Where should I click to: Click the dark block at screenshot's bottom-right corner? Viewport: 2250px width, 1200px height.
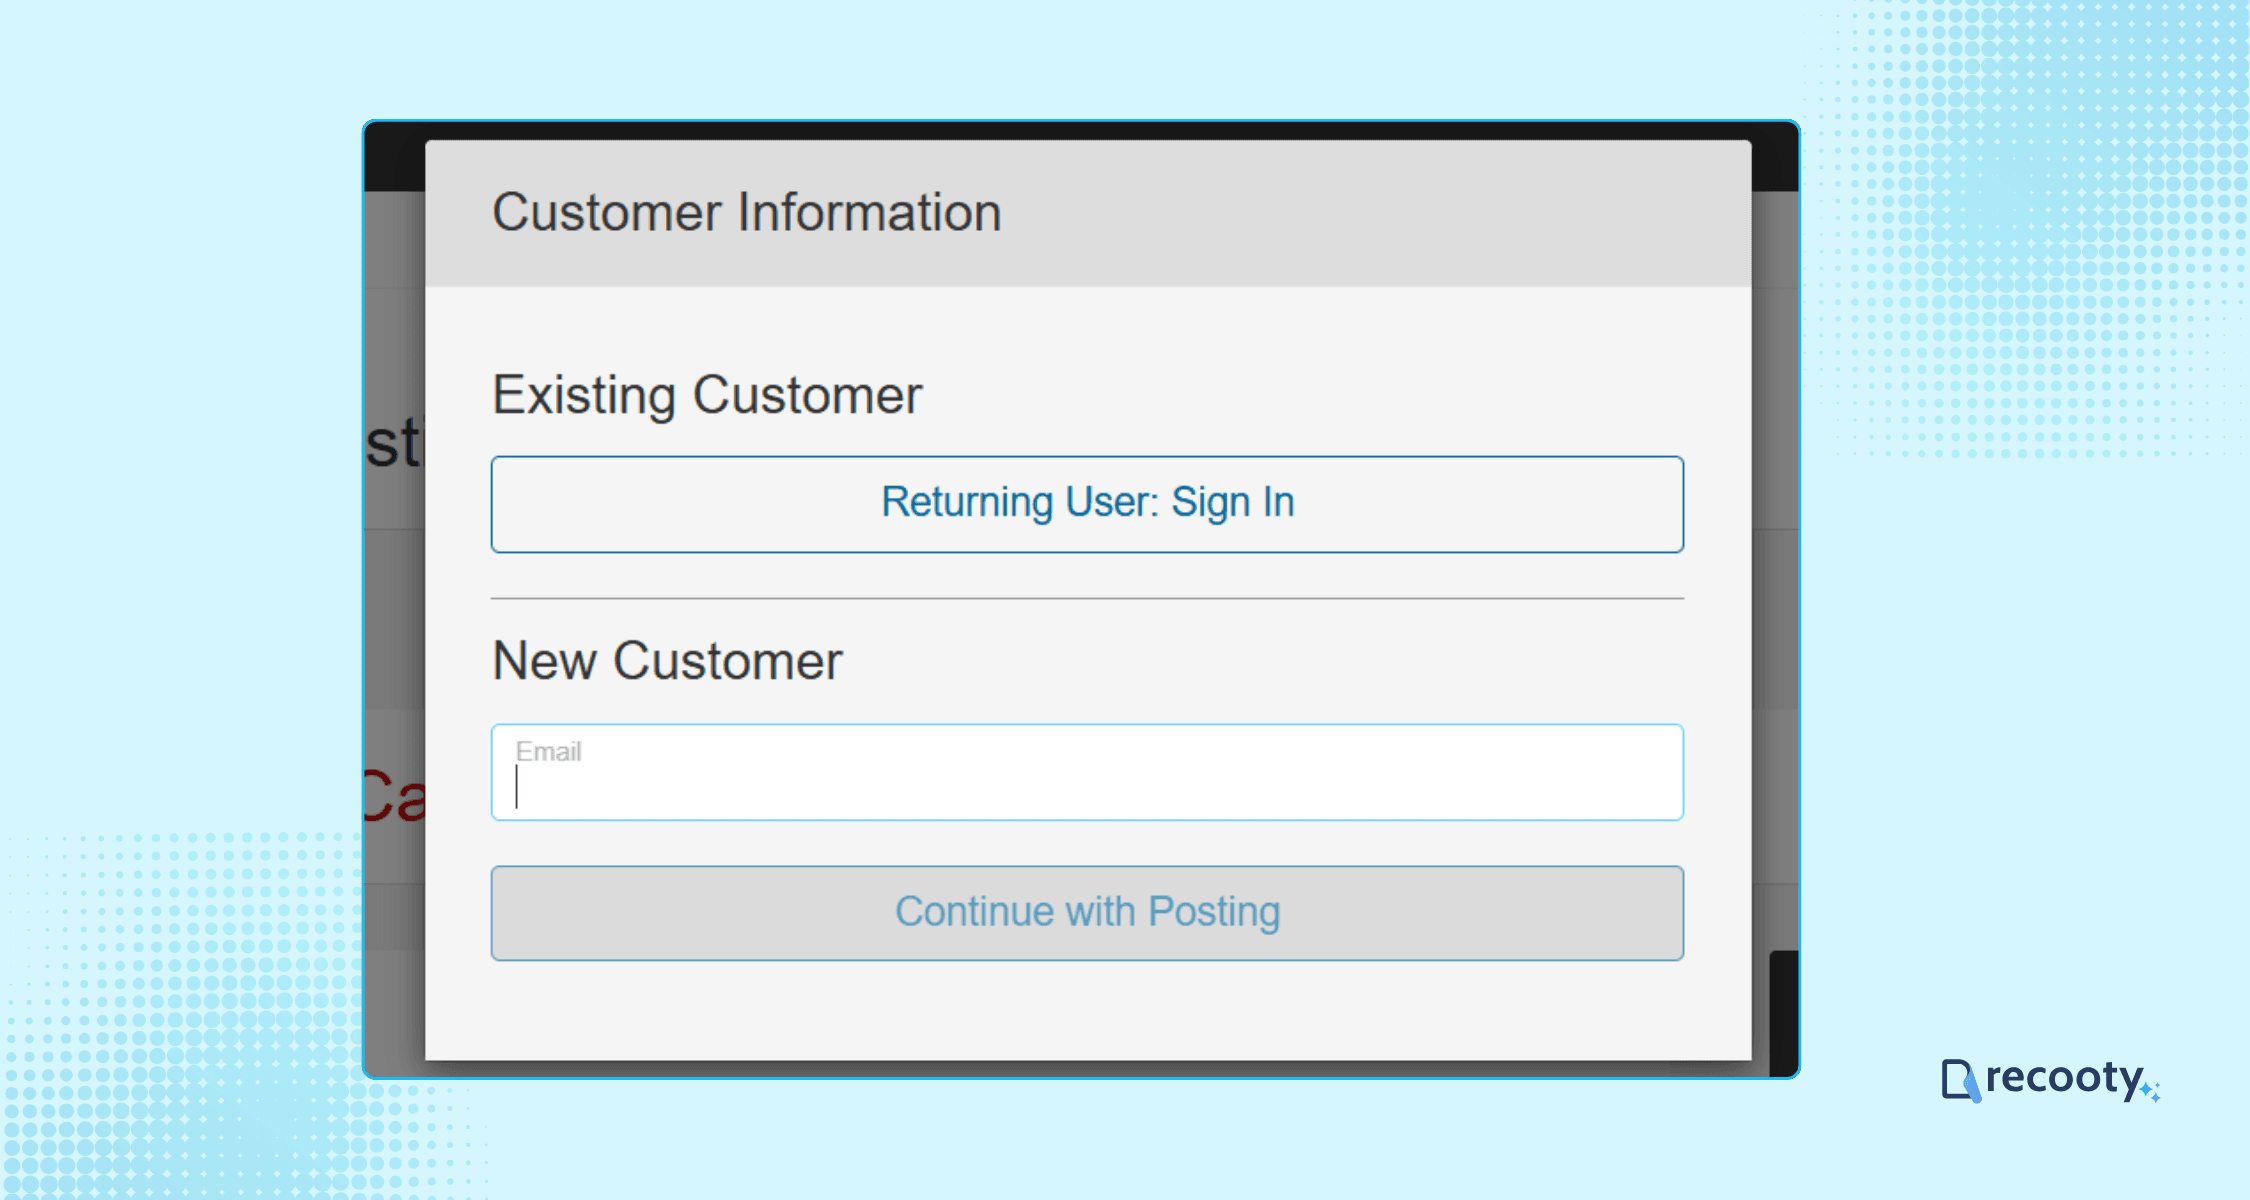[x=1783, y=1012]
